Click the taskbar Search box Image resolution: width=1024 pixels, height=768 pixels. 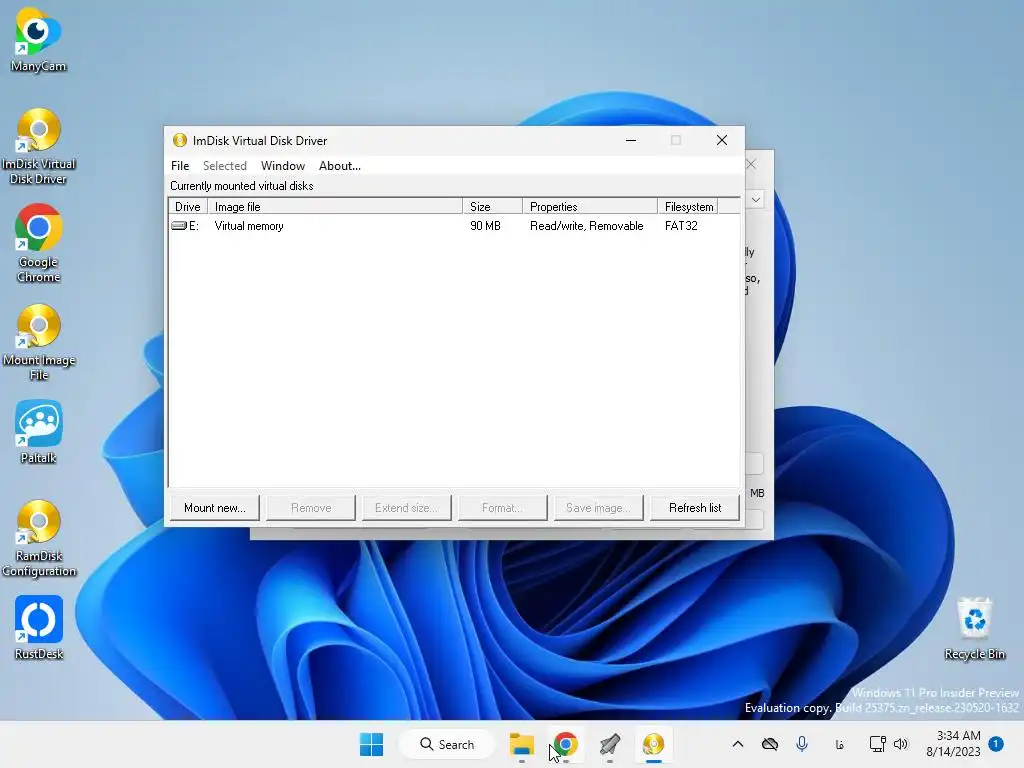coord(447,744)
